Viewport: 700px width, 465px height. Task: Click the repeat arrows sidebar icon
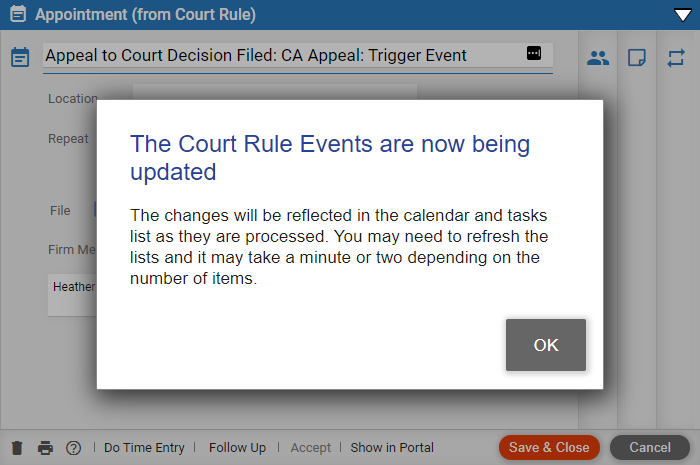[676, 58]
